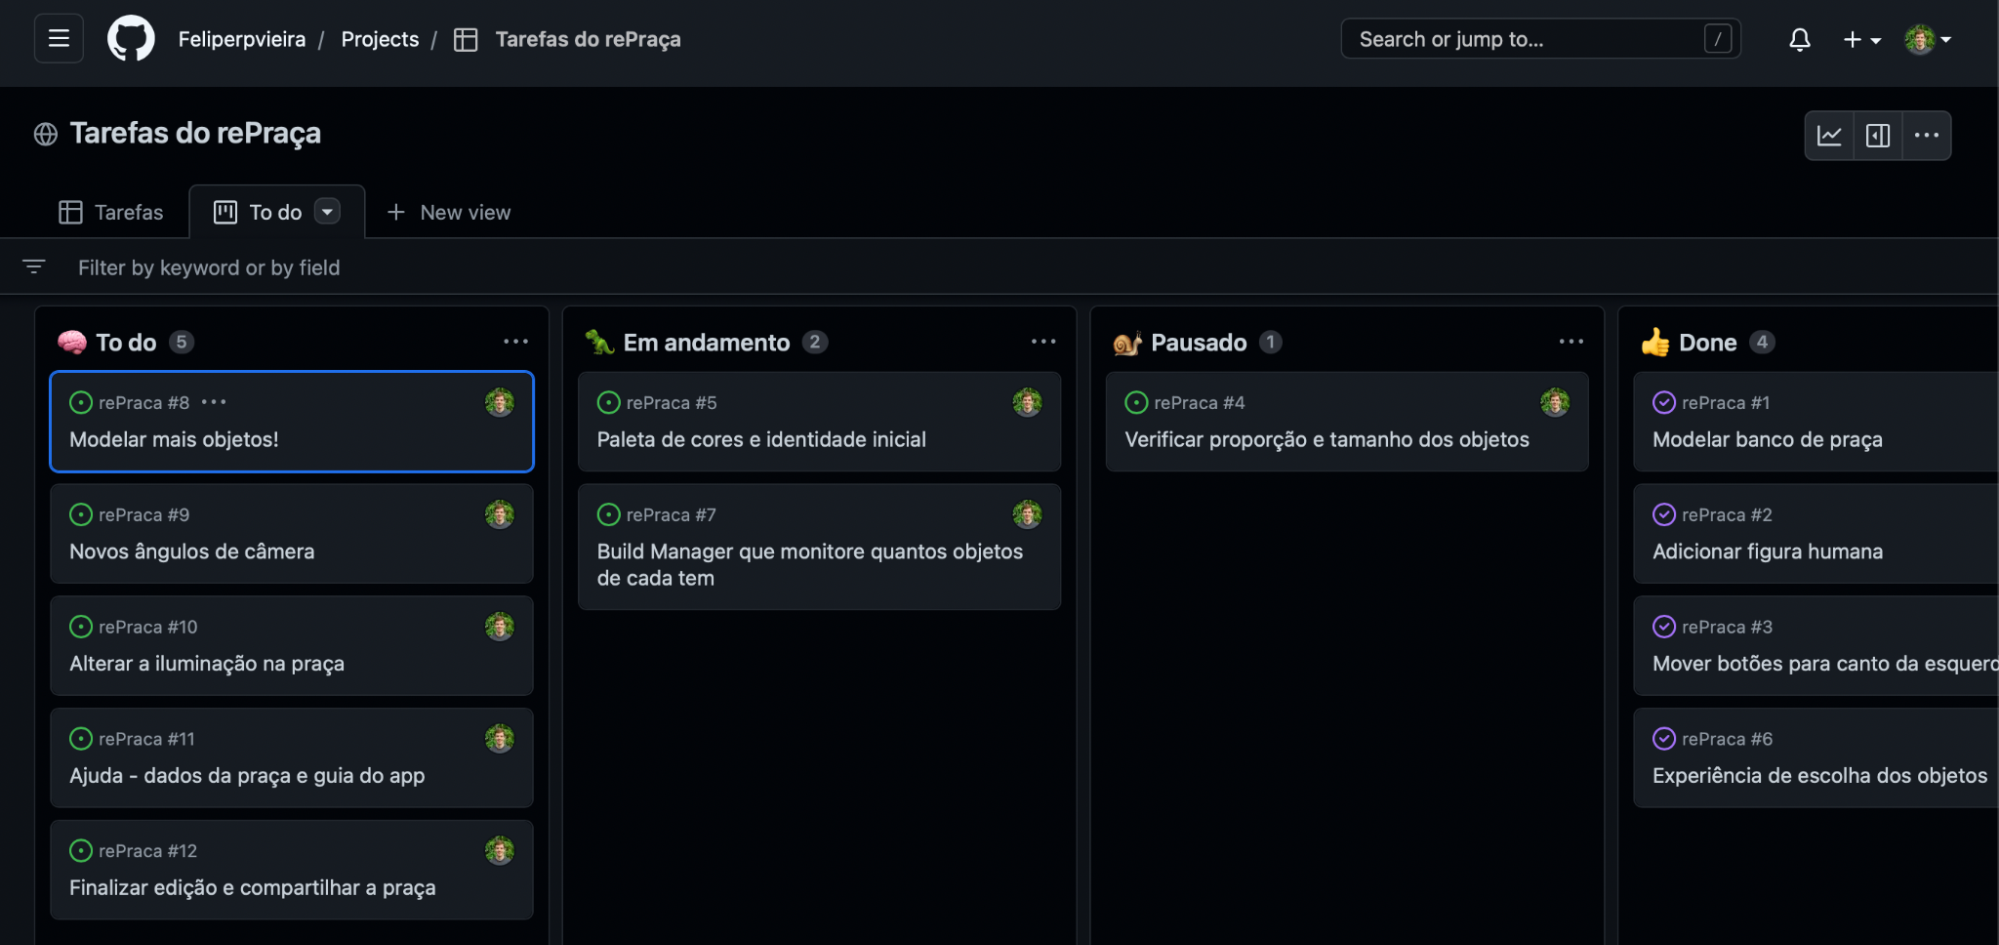Click the Pausado column heading

point(1198,342)
